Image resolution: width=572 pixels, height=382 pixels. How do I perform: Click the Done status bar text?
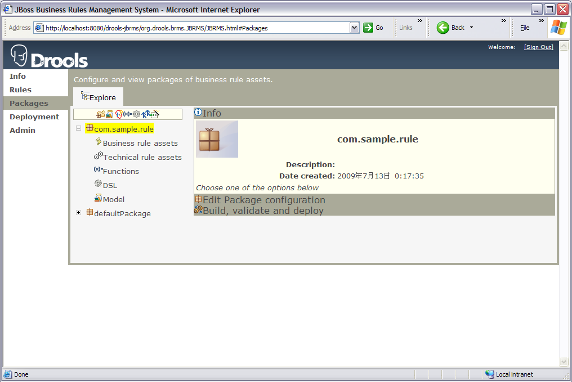pos(21,374)
